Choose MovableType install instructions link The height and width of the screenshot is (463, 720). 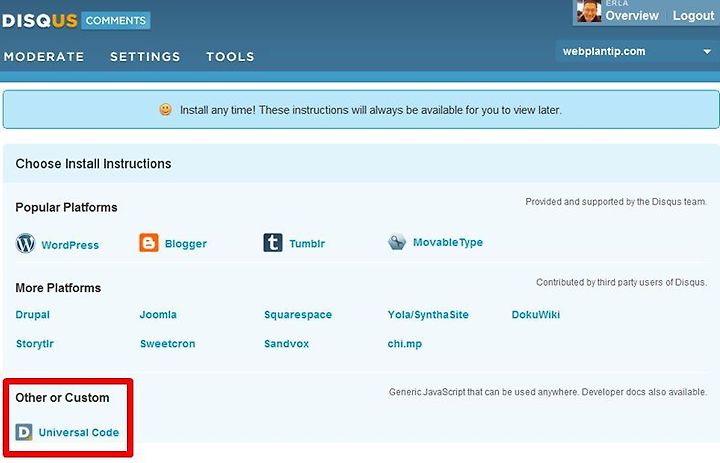tap(448, 243)
